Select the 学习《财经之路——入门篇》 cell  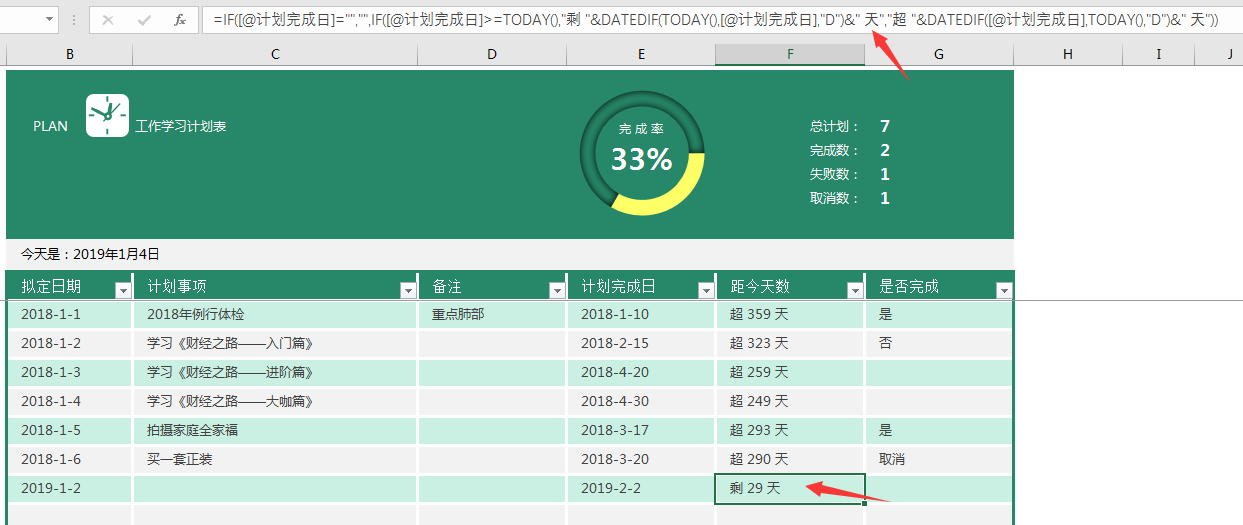(x=275, y=343)
